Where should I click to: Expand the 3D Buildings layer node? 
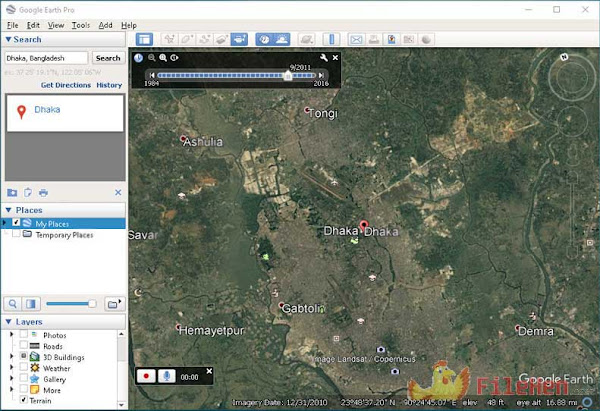tap(11, 357)
